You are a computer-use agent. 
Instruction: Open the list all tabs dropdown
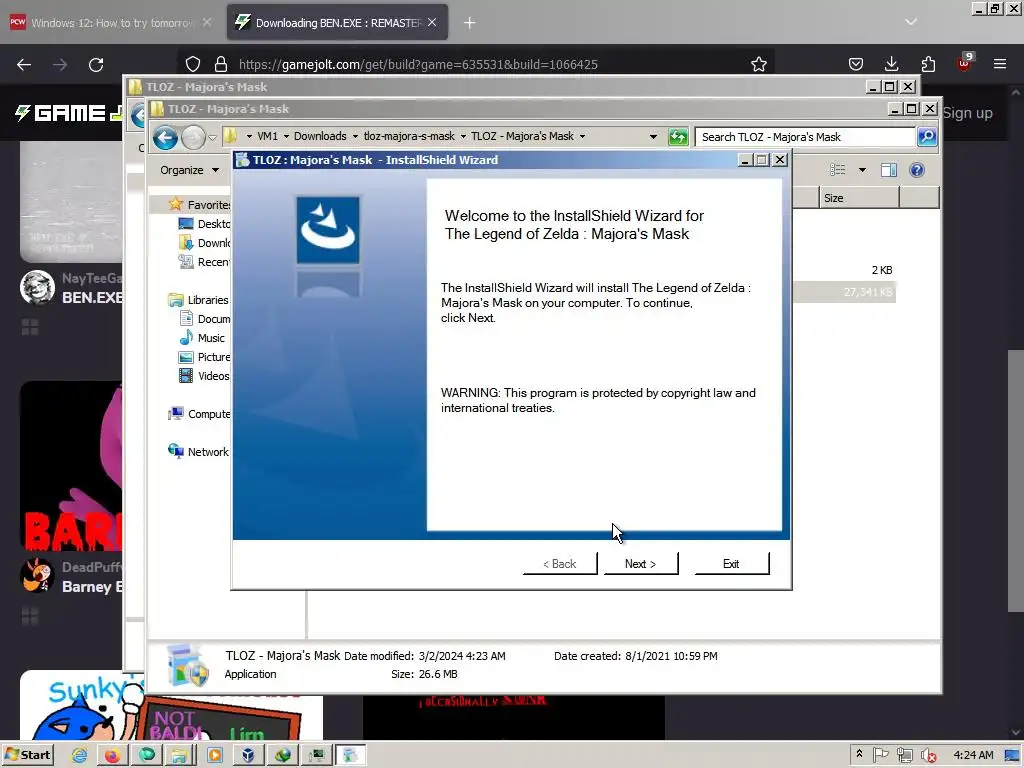[x=911, y=22]
